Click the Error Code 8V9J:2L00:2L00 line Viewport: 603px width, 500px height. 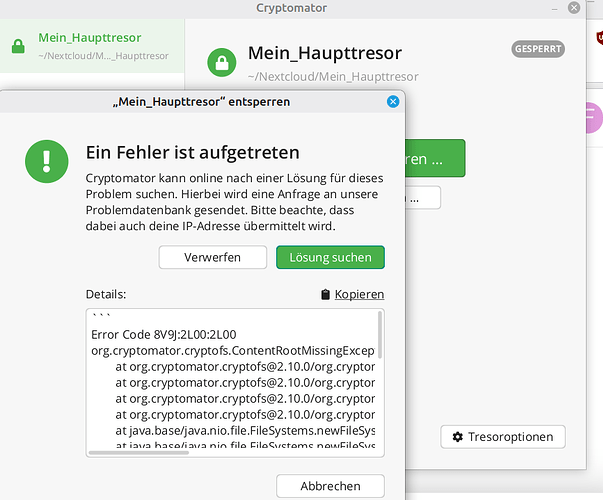pyautogui.click(x=164, y=335)
